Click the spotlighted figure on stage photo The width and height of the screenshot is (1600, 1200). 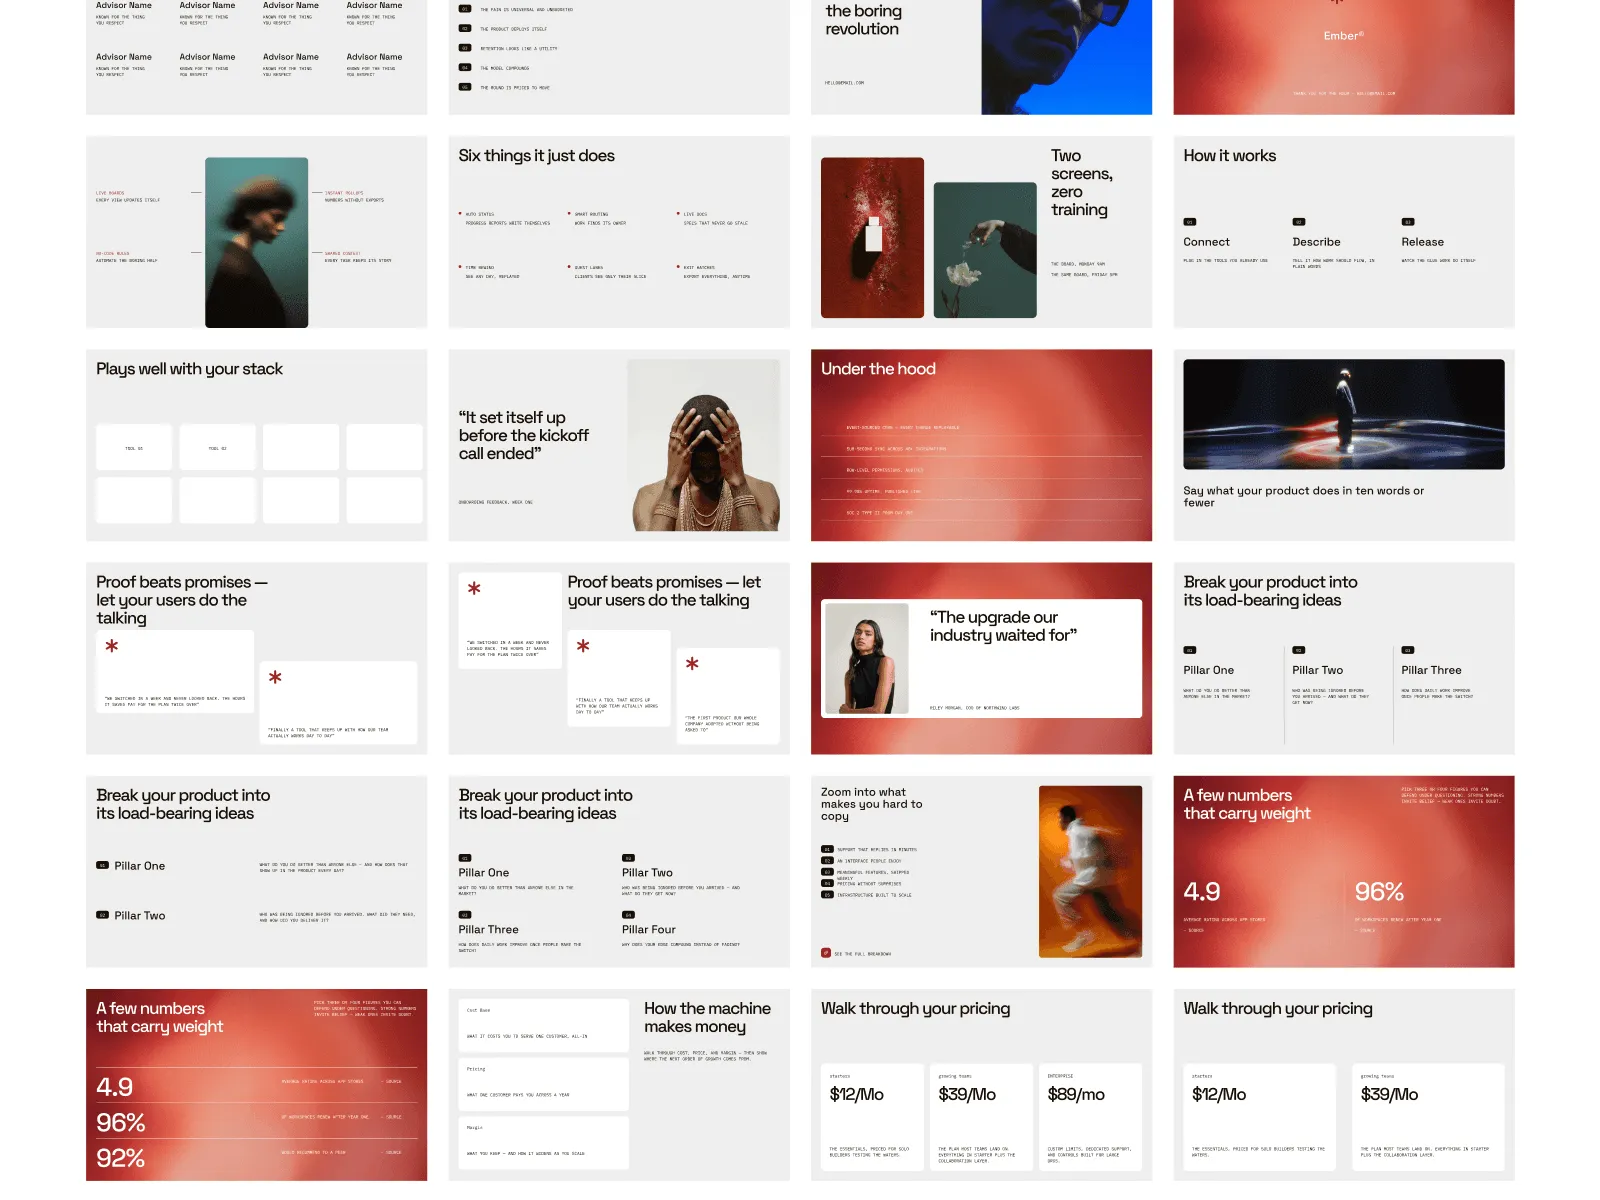pos(1344,414)
